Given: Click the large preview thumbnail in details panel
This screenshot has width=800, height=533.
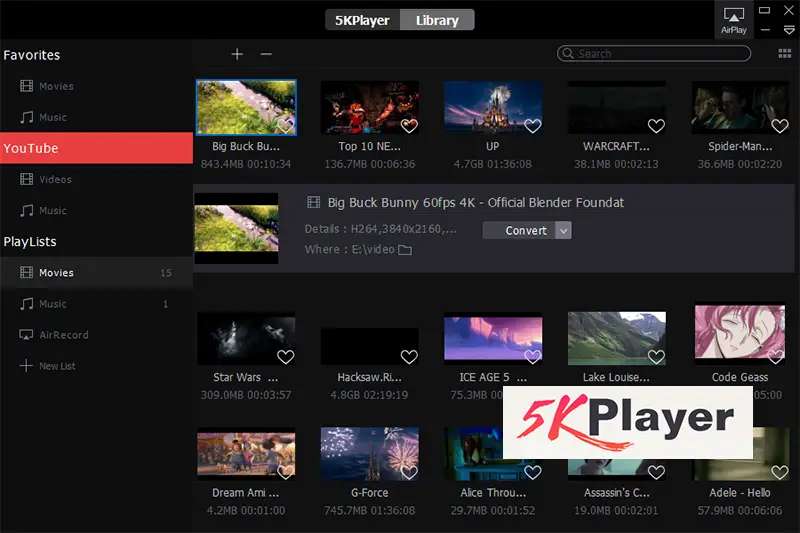Looking at the screenshot, I should click(x=236, y=228).
